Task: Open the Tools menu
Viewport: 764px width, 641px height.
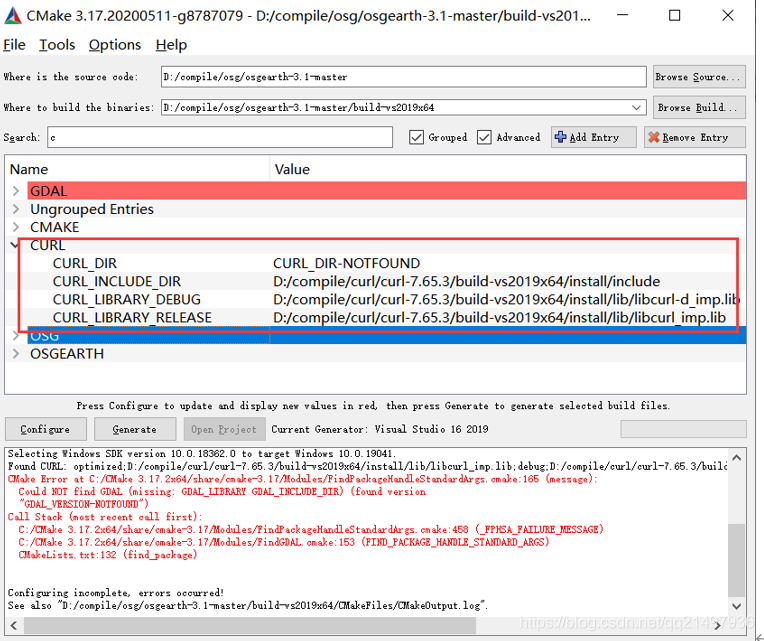Action: point(57,45)
